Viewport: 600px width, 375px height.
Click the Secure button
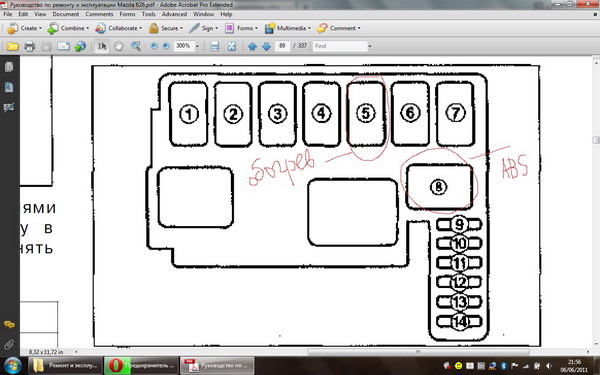[165, 28]
